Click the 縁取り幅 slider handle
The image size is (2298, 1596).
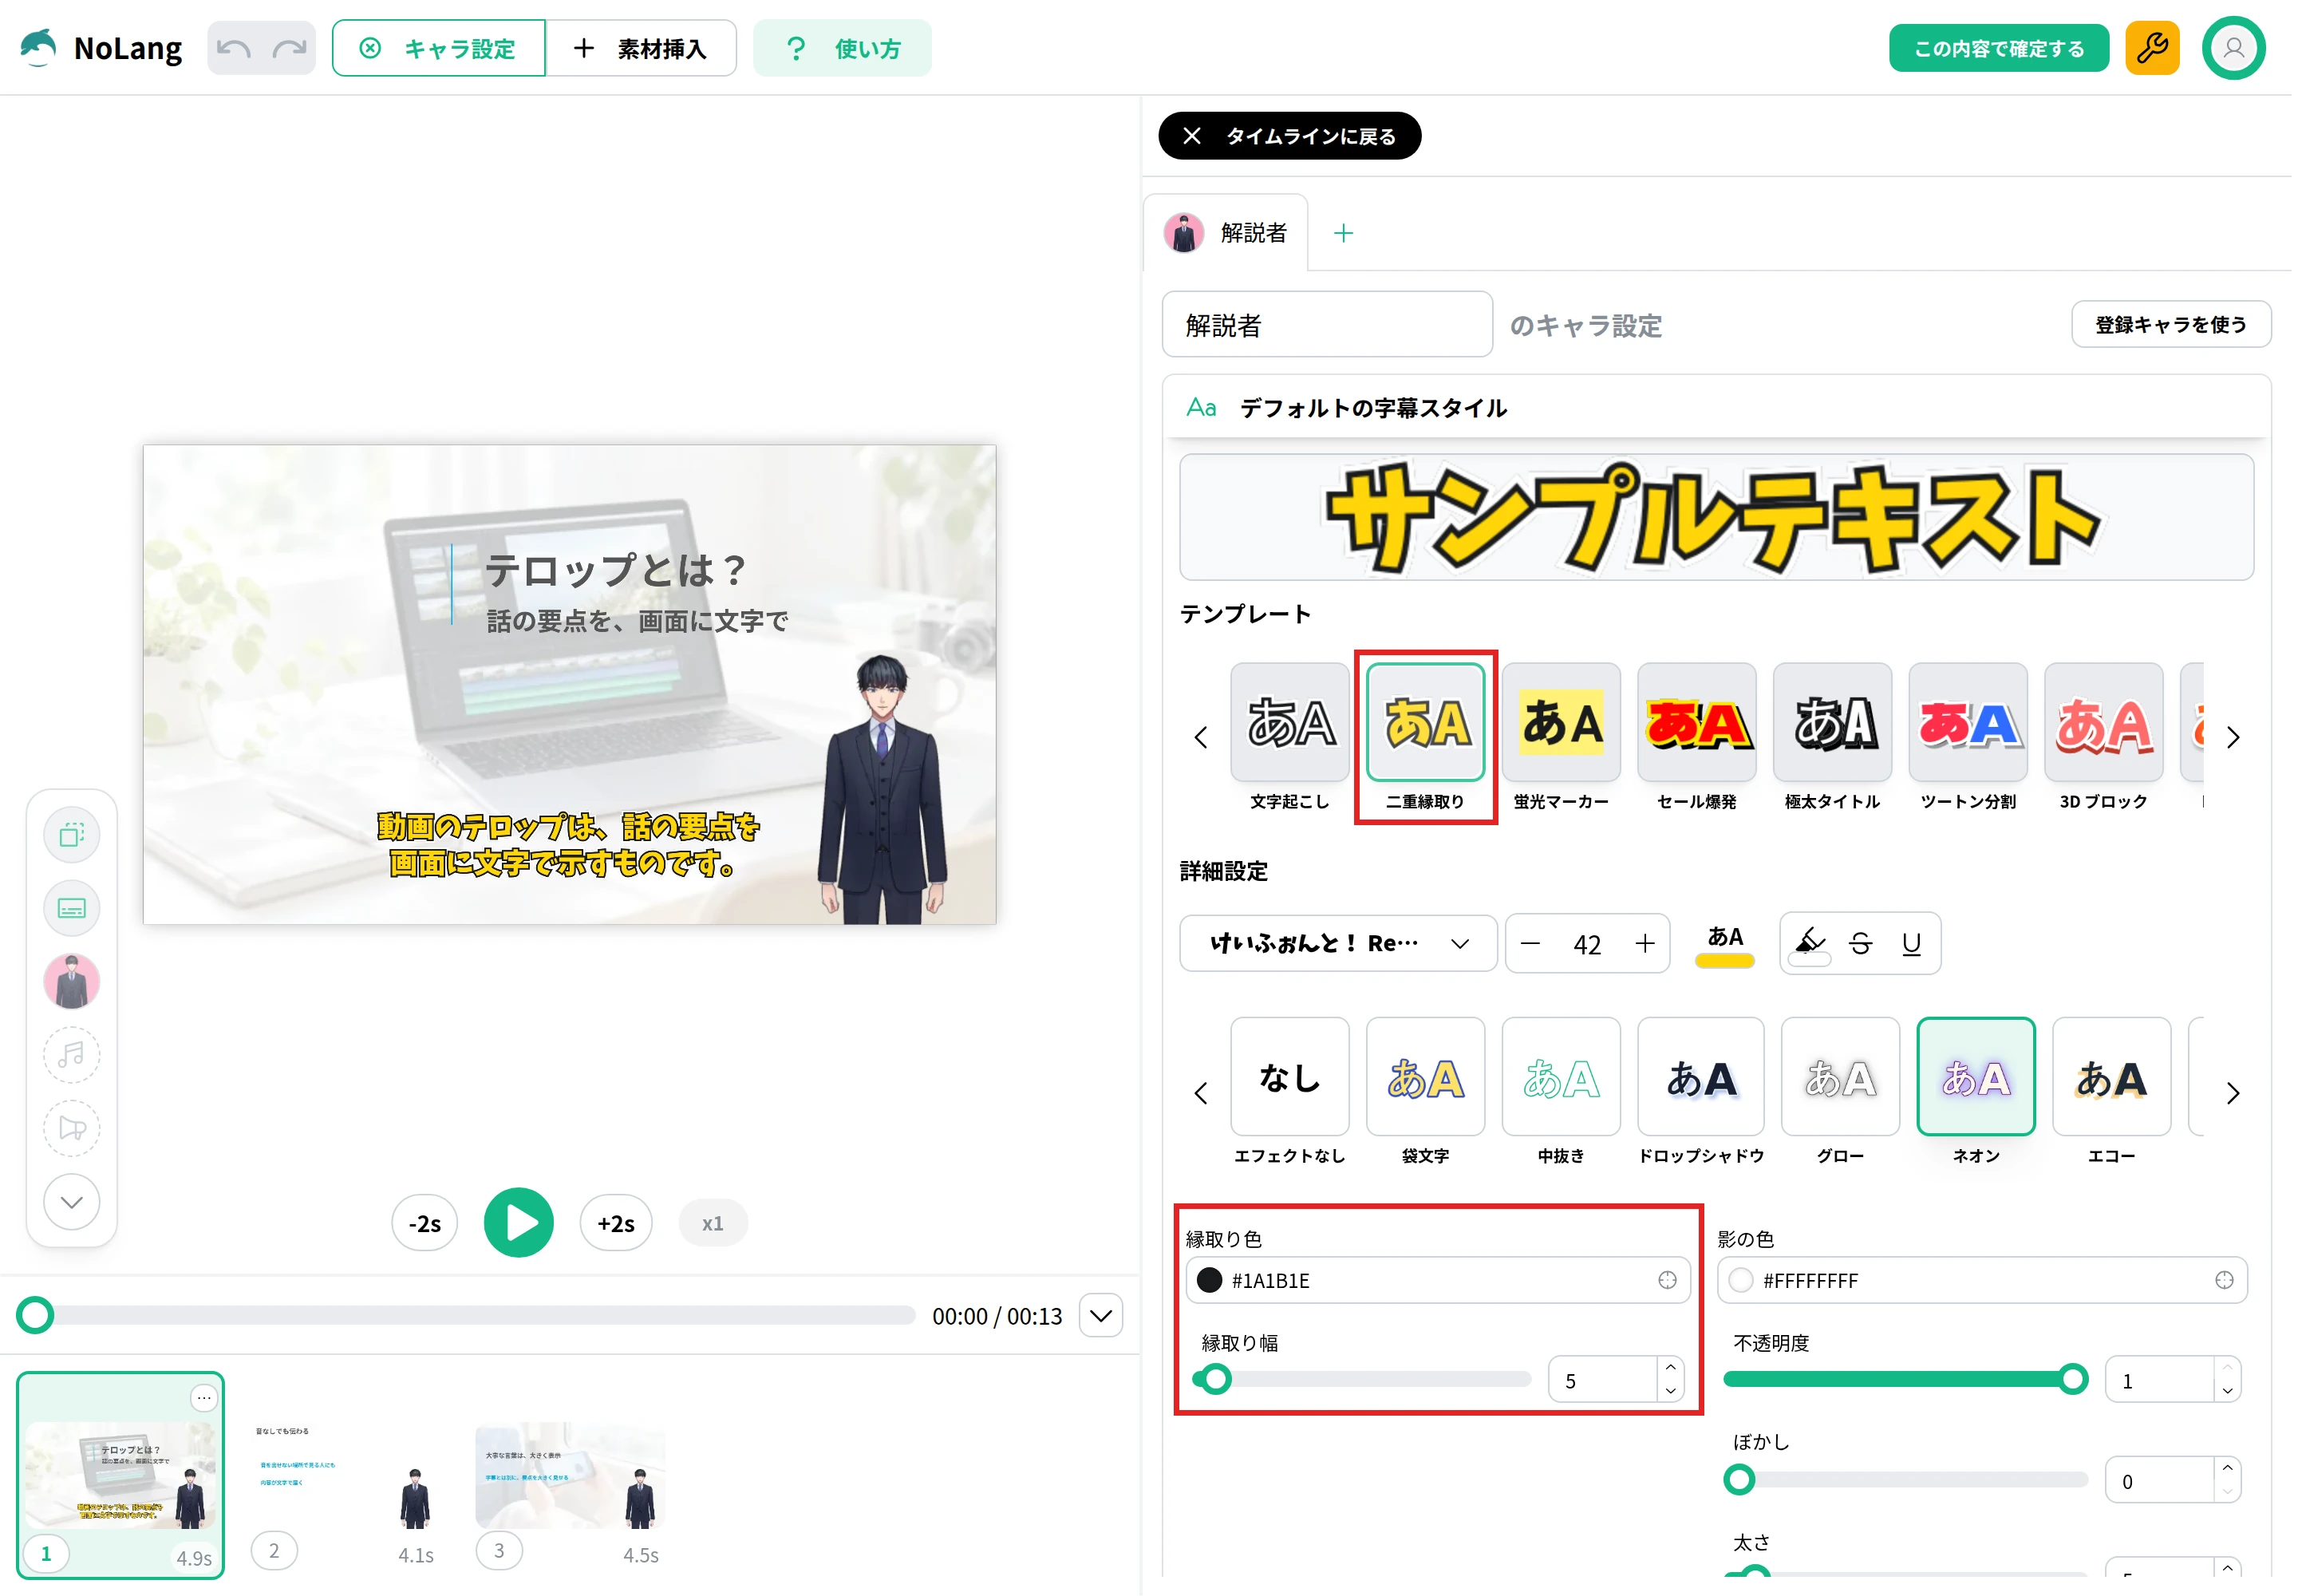point(1215,1379)
